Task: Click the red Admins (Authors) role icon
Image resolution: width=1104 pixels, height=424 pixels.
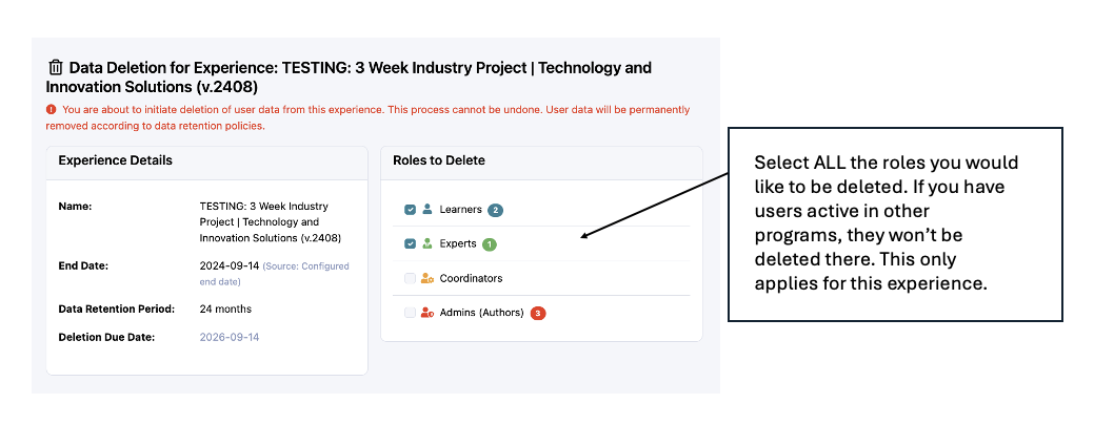Action: coord(427,313)
